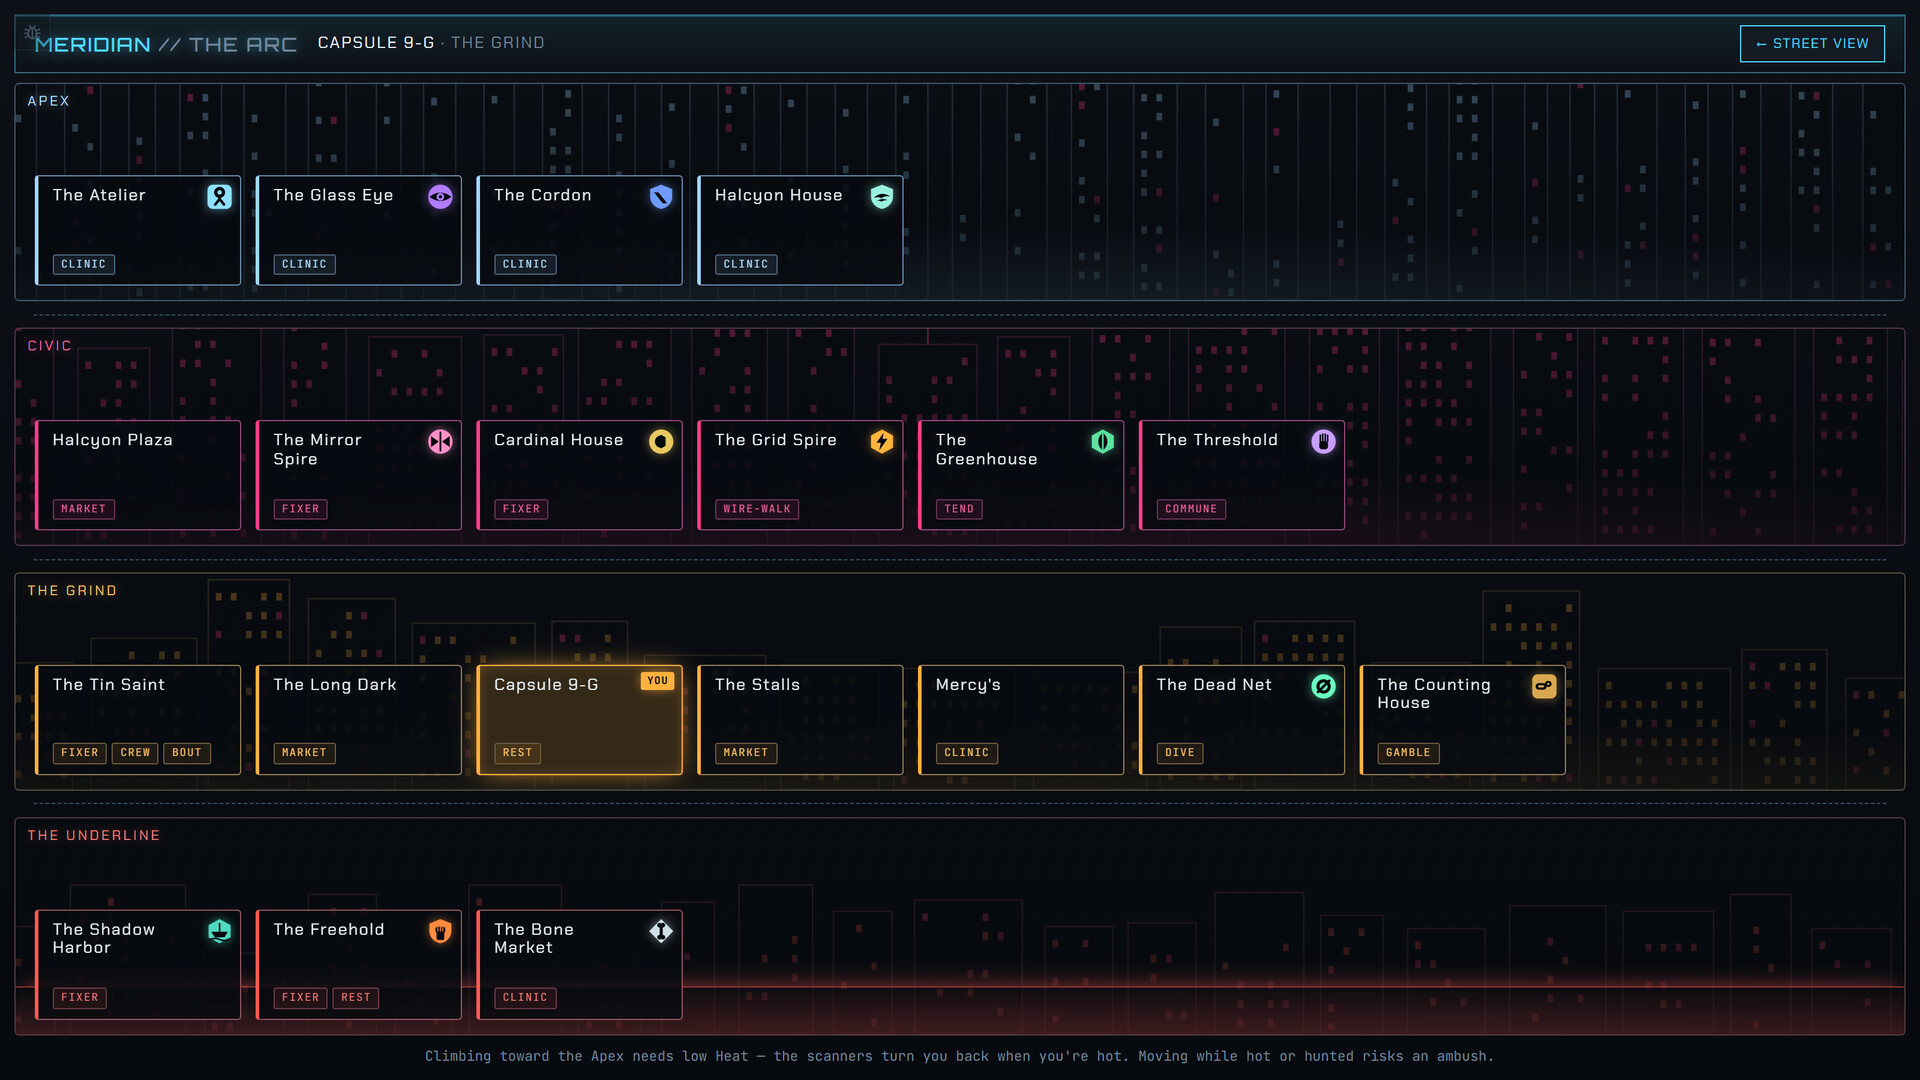Image resolution: width=1920 pixels, height=1080 pixels.
Task: Click the CLINIC tag on Halcyon House
Action: 747,265
